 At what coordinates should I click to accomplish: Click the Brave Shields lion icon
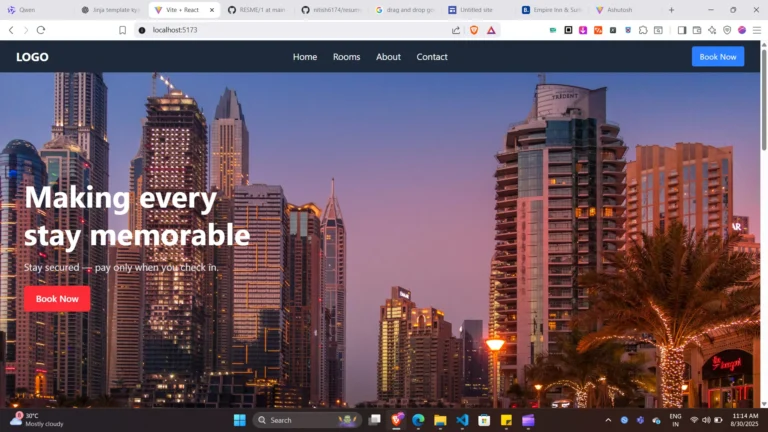(x=474, y=30)
